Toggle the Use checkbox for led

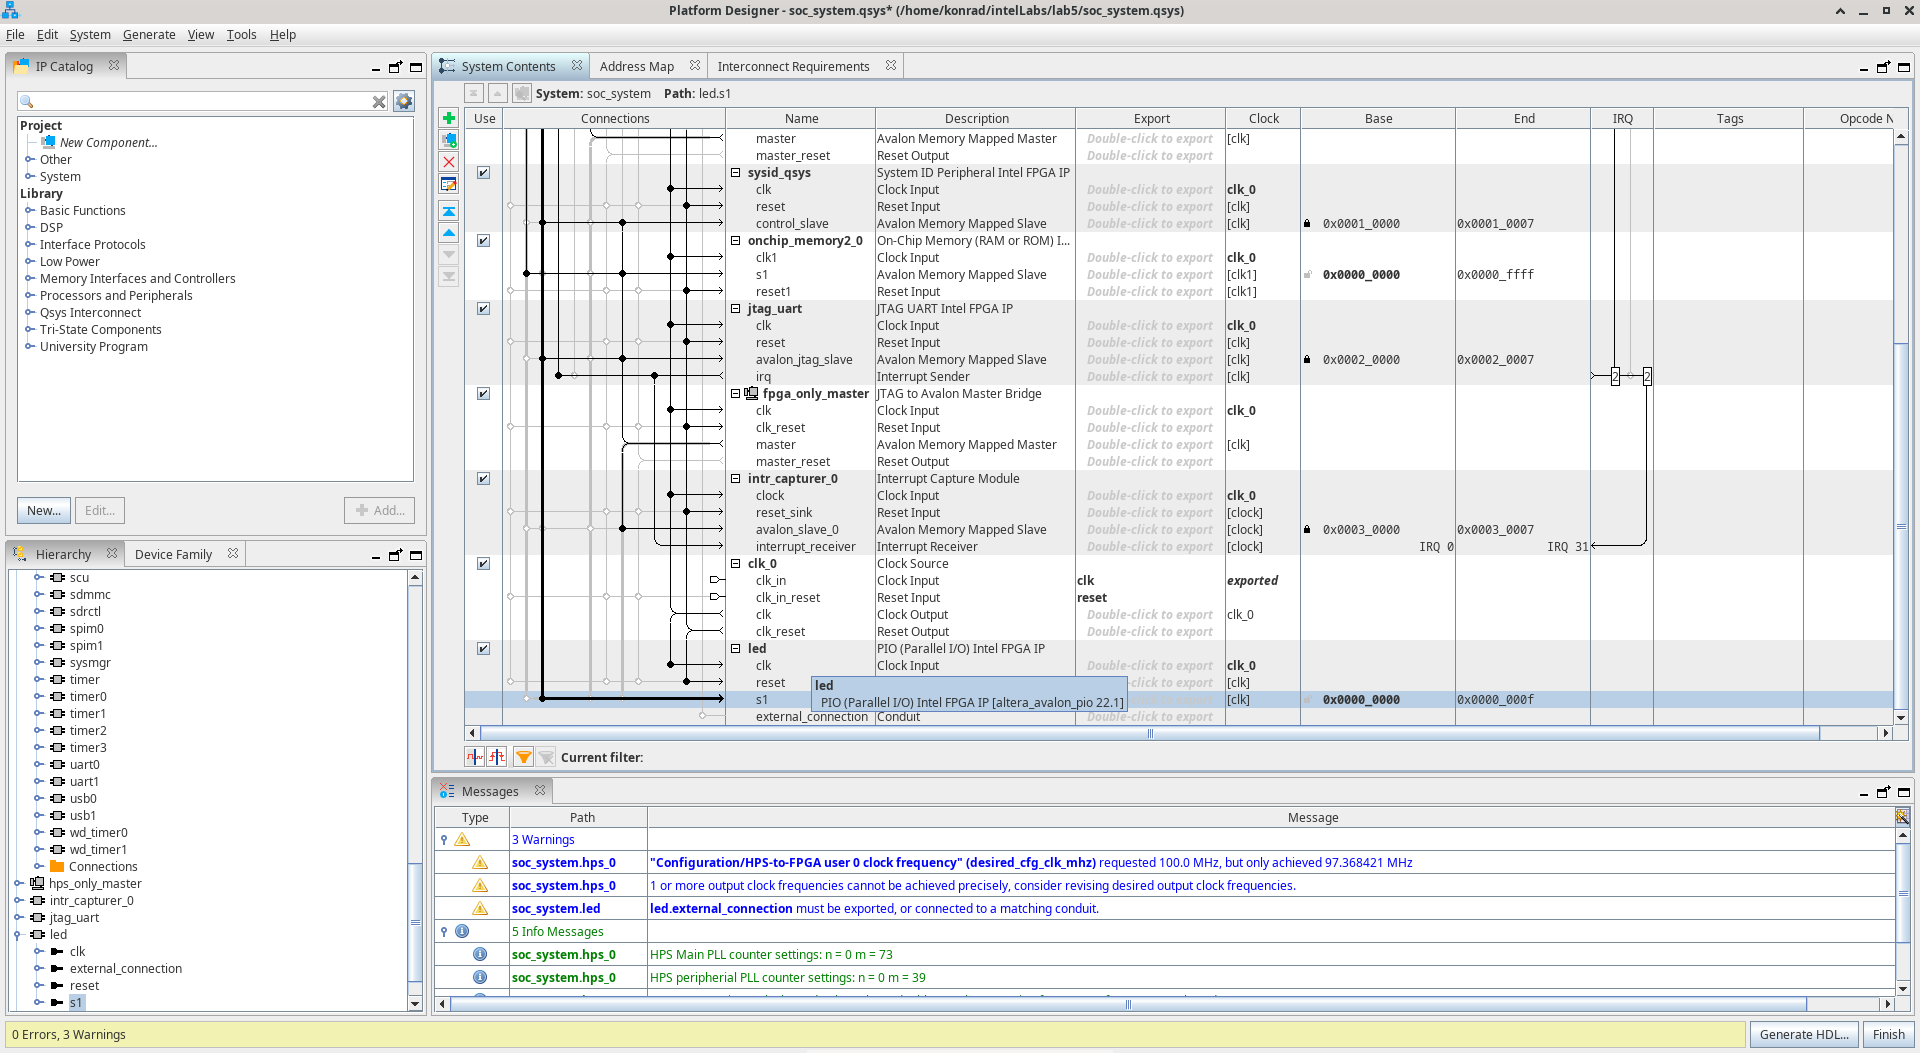(x=483, y=649)
